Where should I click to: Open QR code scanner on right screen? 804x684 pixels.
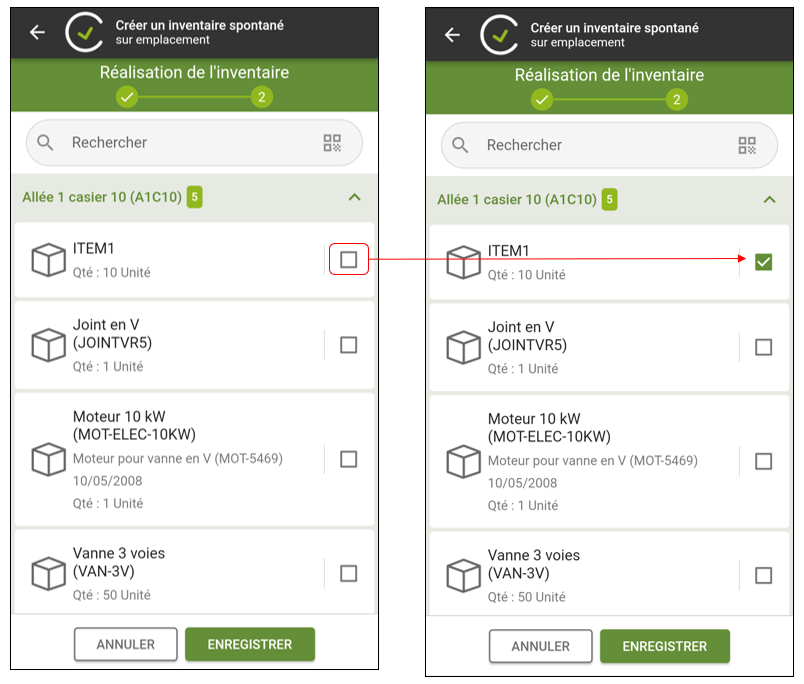(747, 145)
